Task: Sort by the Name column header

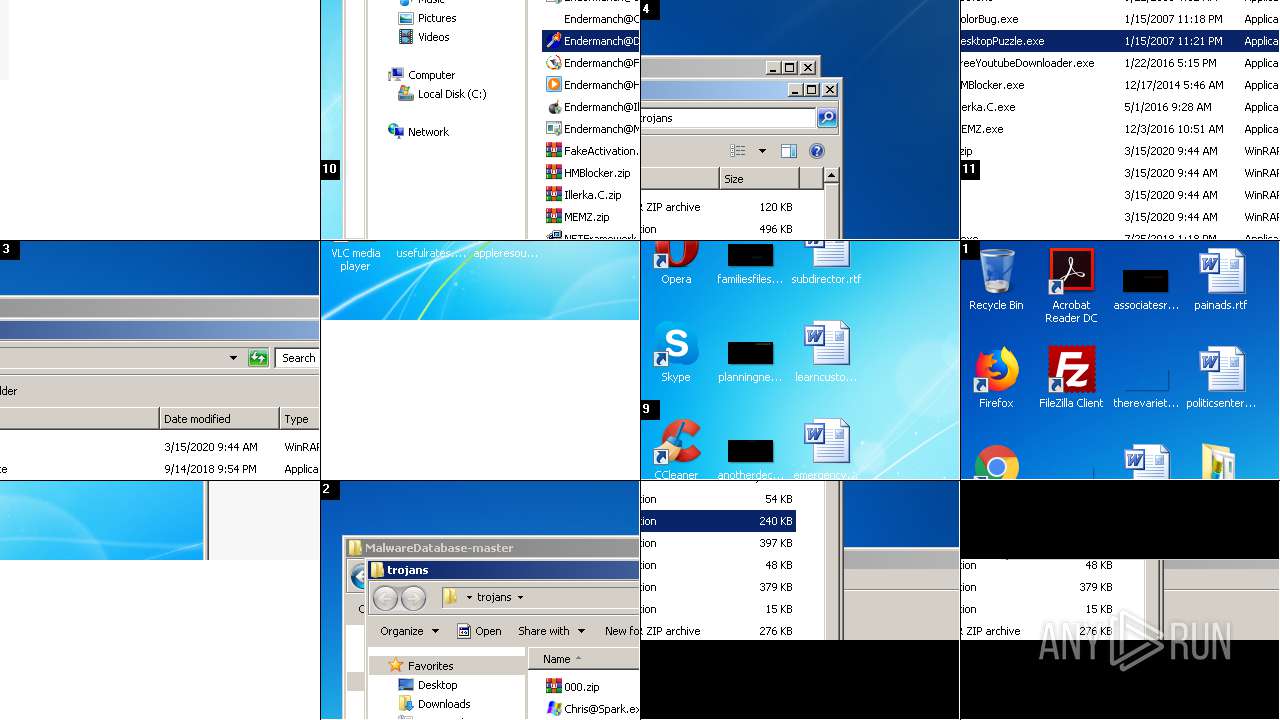Action: click(x=584, y=659)
